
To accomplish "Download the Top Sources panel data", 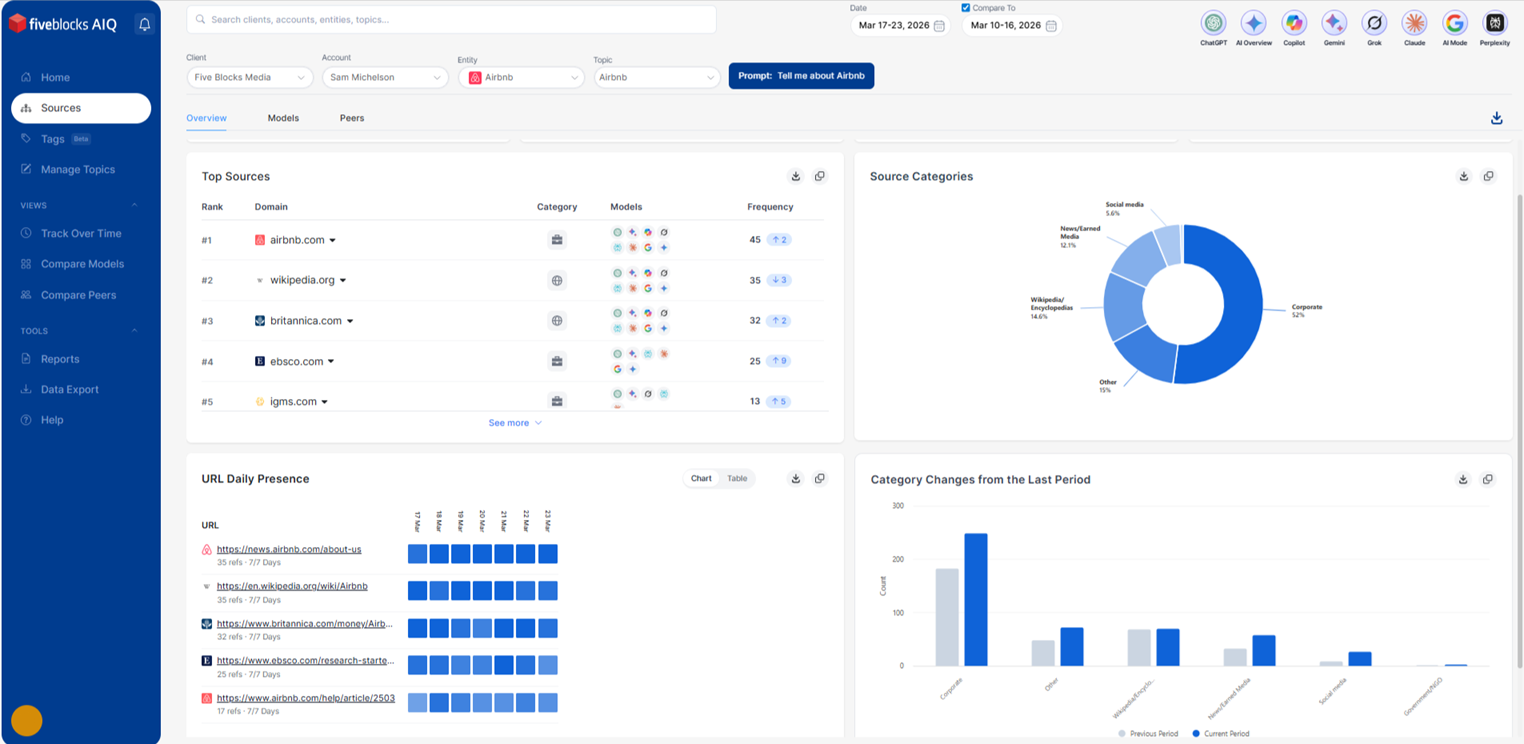I will (796, 177).
